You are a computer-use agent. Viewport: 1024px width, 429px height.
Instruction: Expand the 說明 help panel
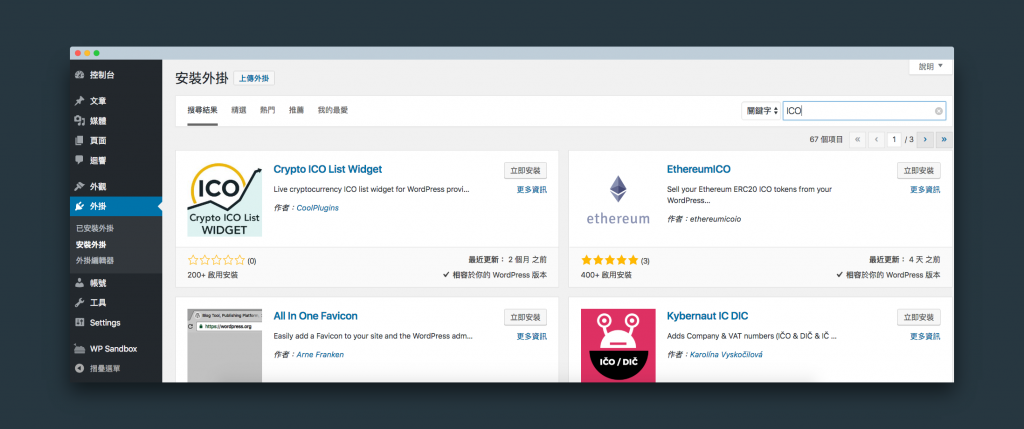pos(931,67)
